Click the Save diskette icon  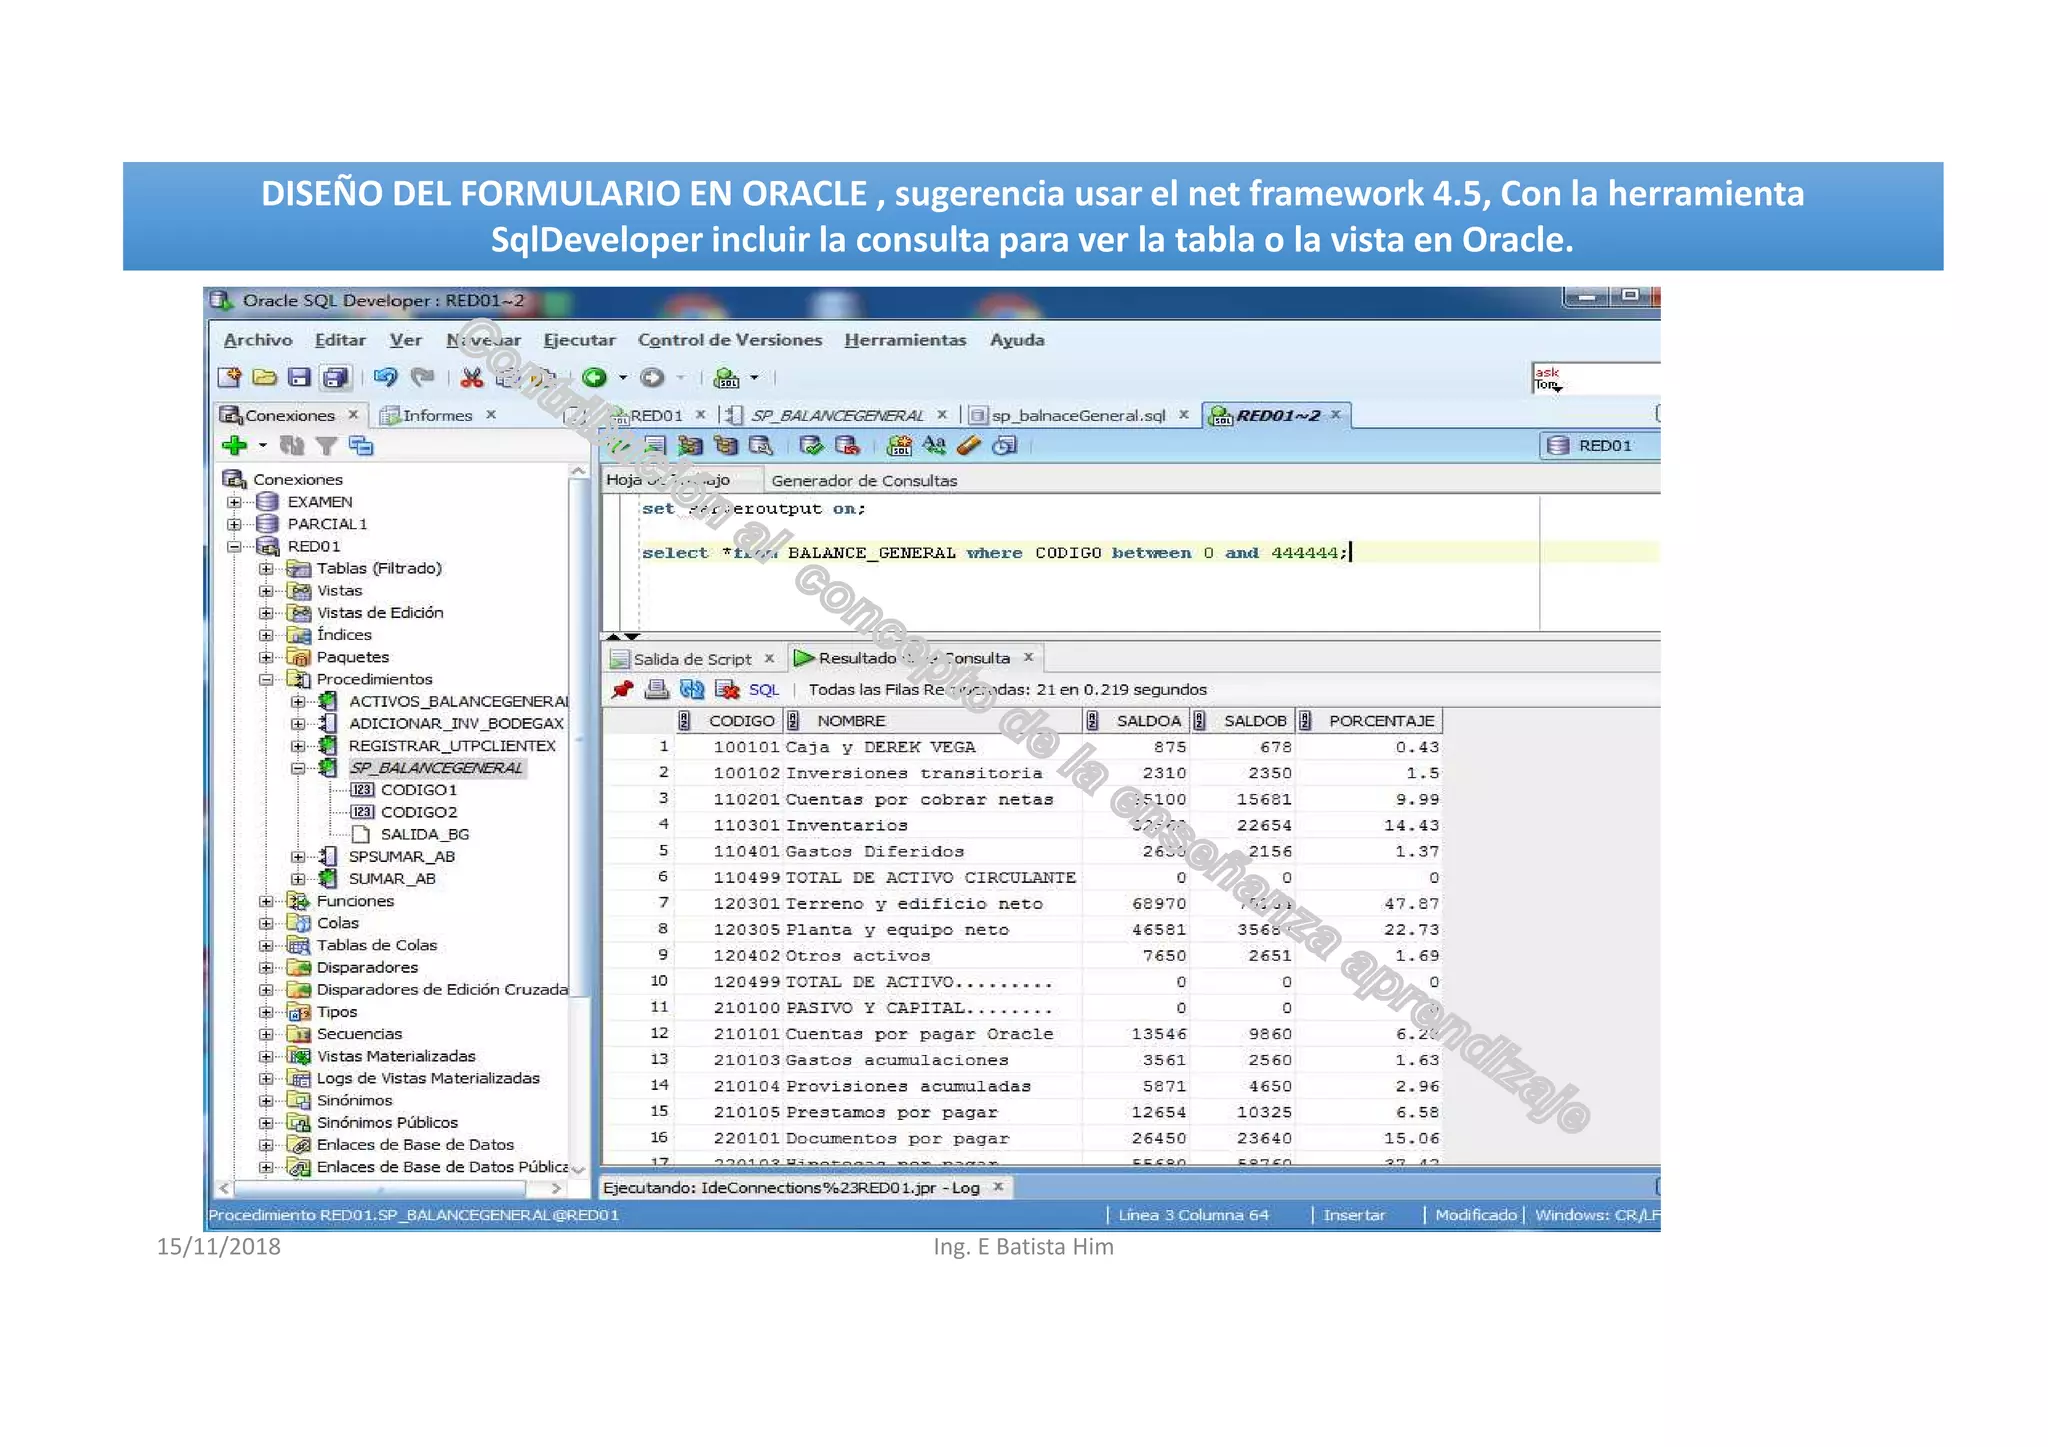[x=299, y=378]
